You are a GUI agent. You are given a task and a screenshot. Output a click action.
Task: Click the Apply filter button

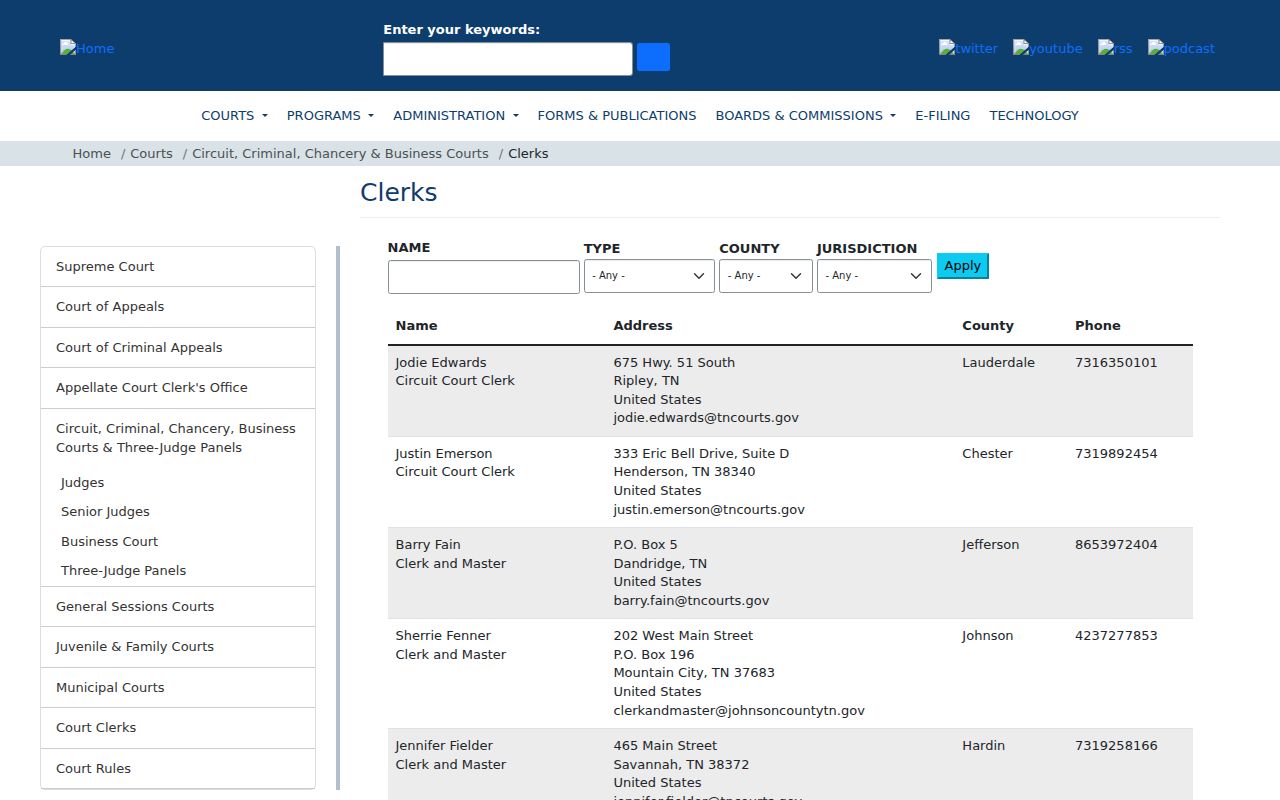coord(963,266)
